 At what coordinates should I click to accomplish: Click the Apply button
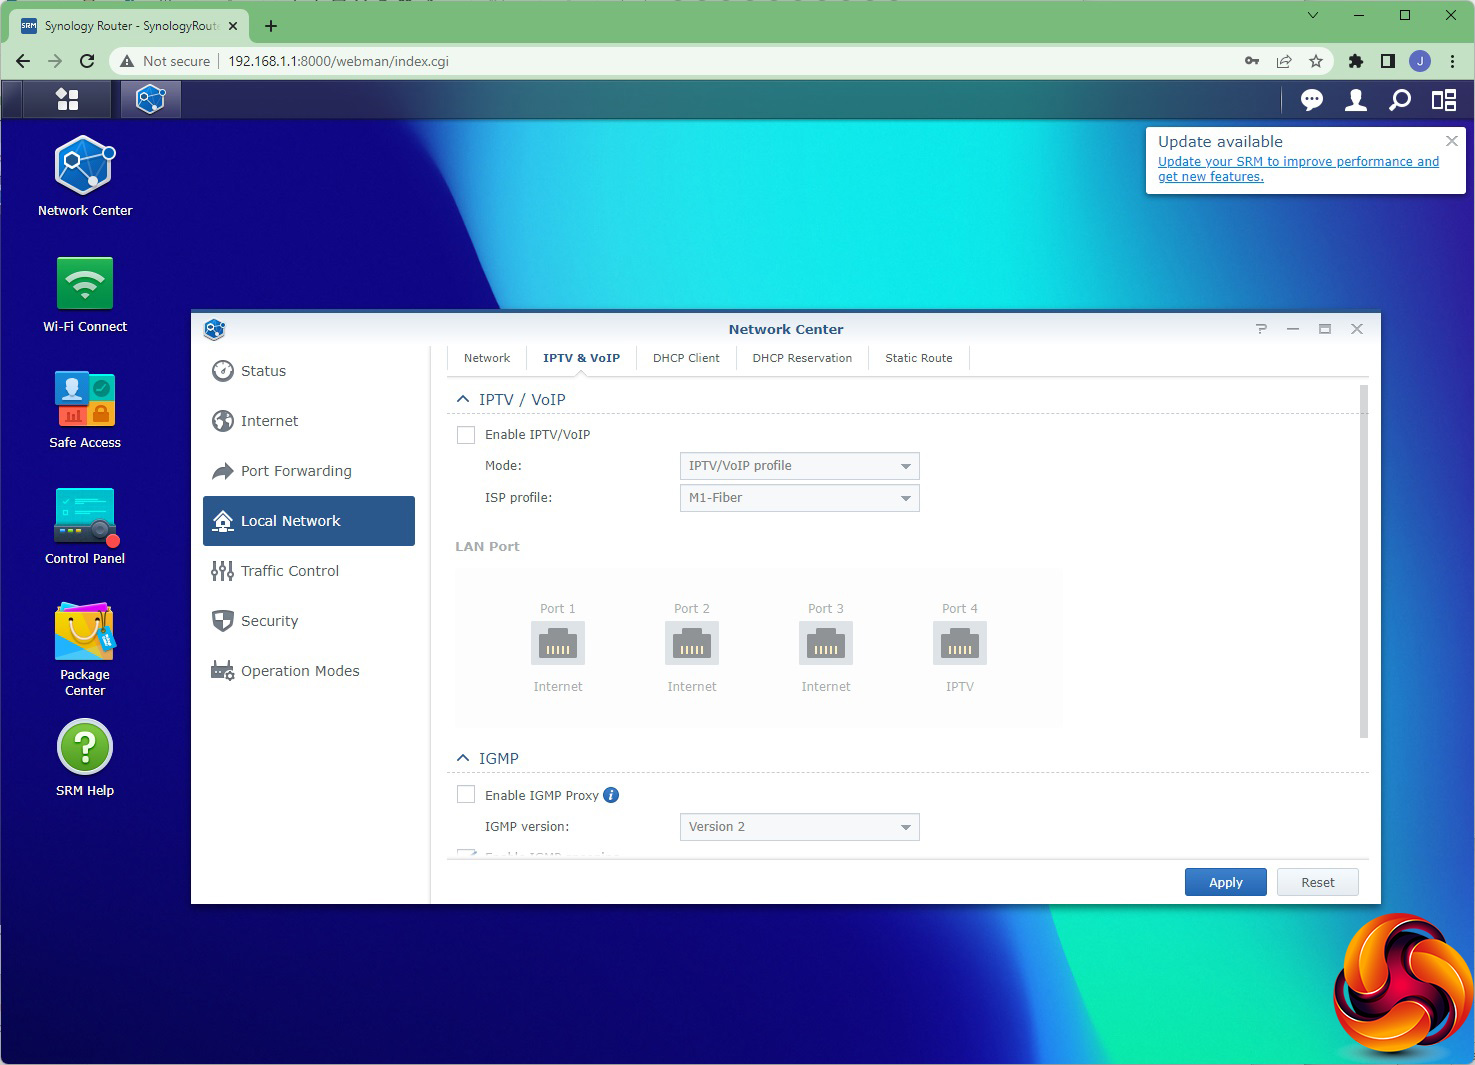tap(1226, 882)
